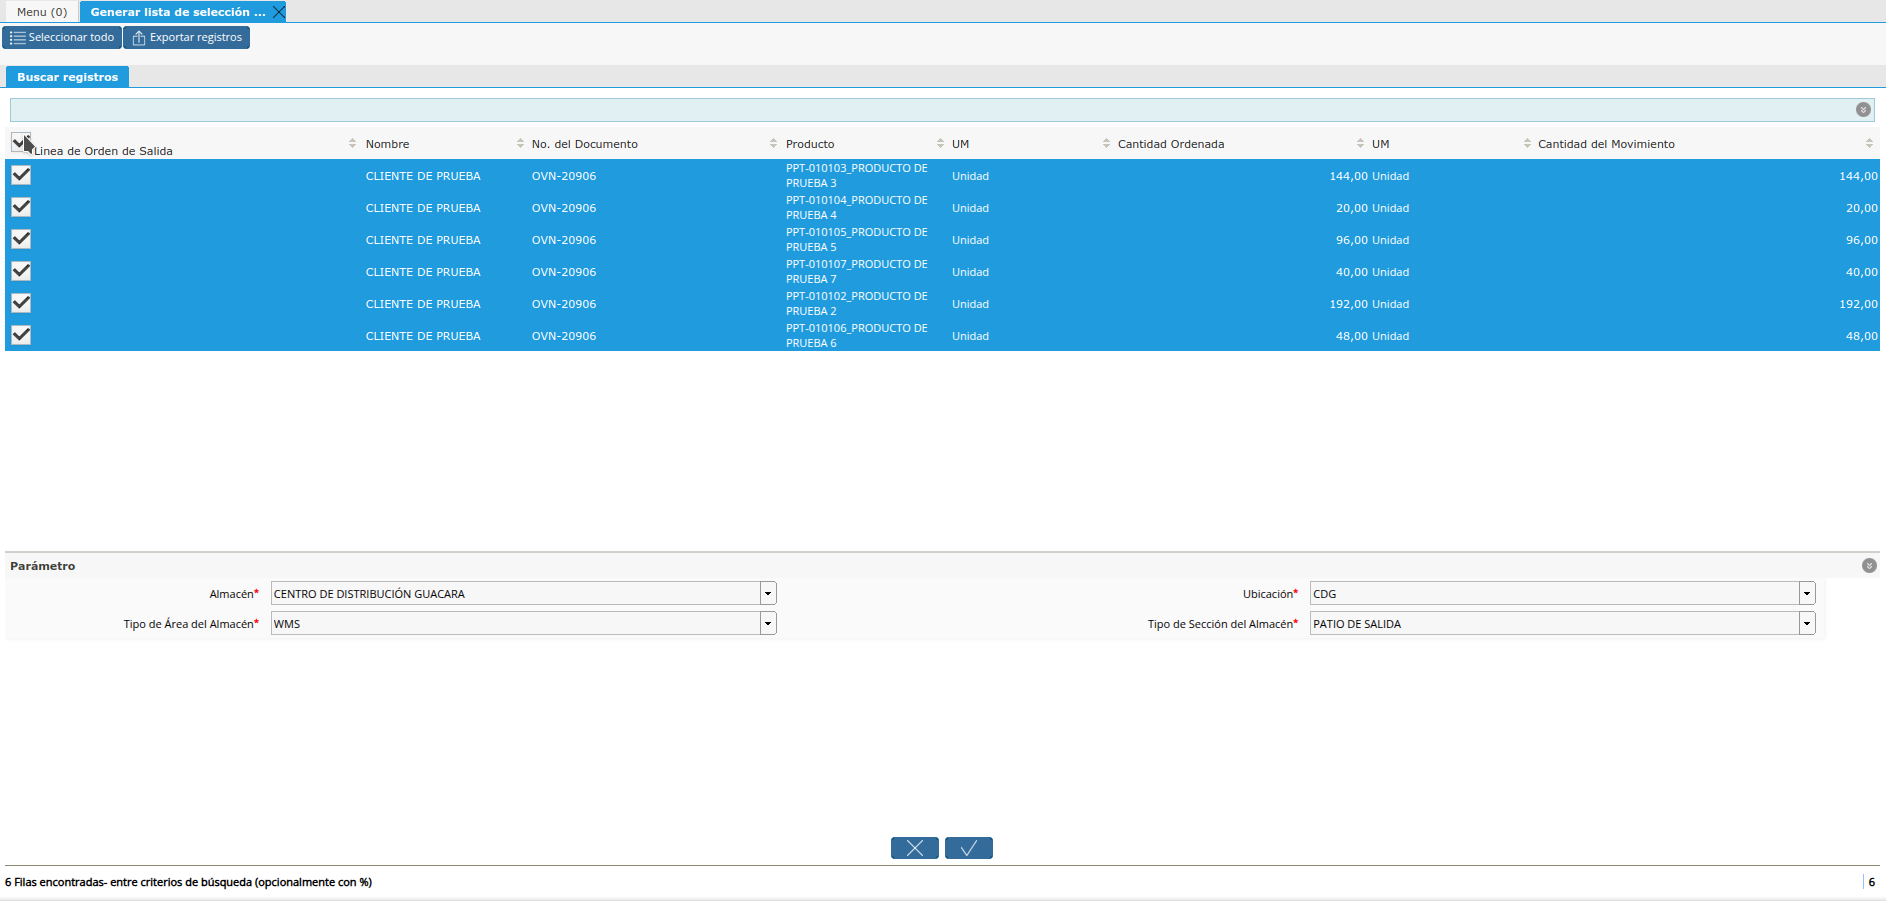This screenshot has height=901, width=1886.
Task: Click the Nombre column header
Action: pyautogui.click(x=387, y=144)
